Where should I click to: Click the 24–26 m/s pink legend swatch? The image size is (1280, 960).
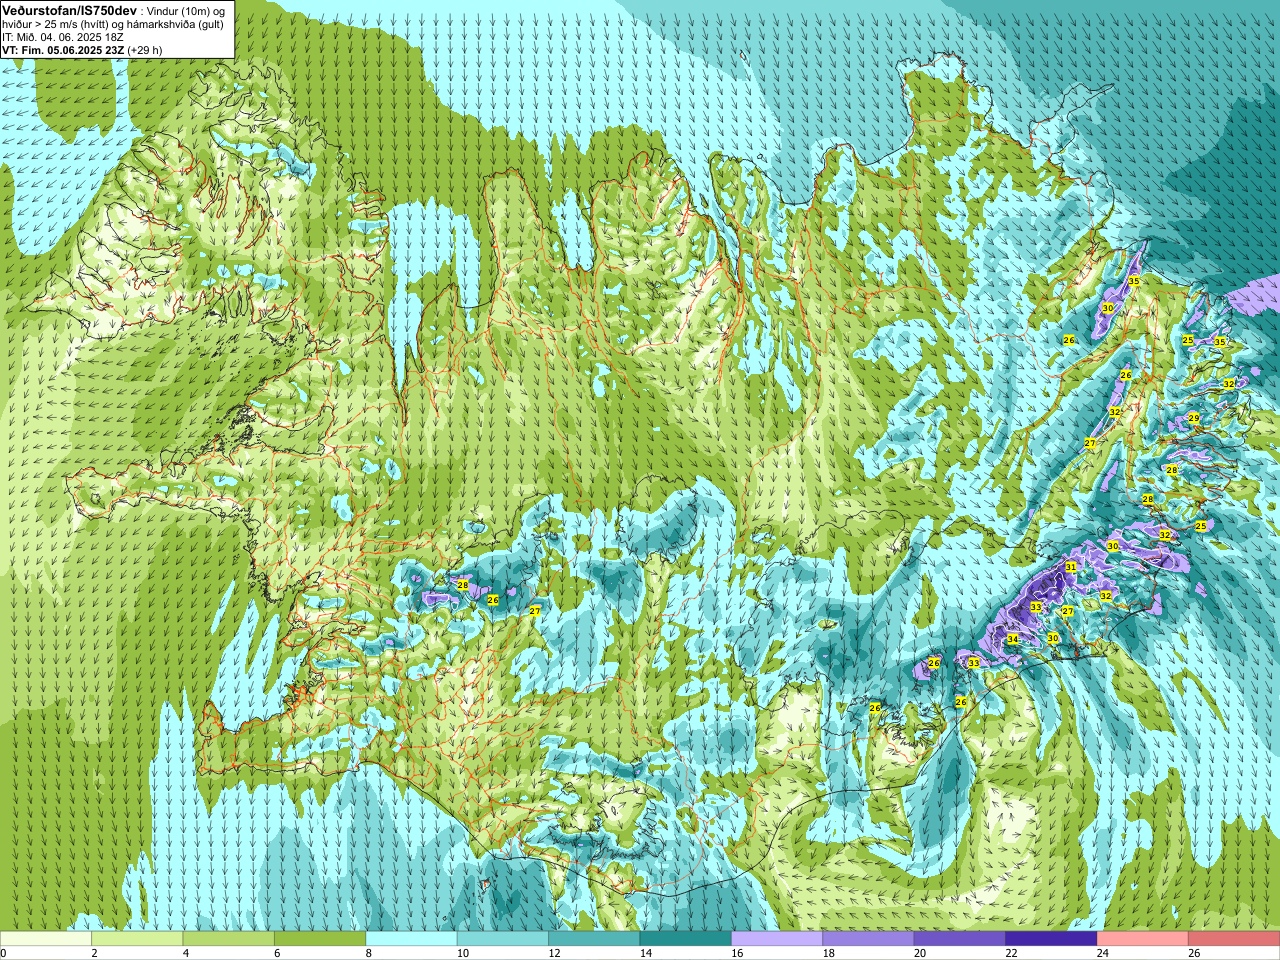(1142, 939)
